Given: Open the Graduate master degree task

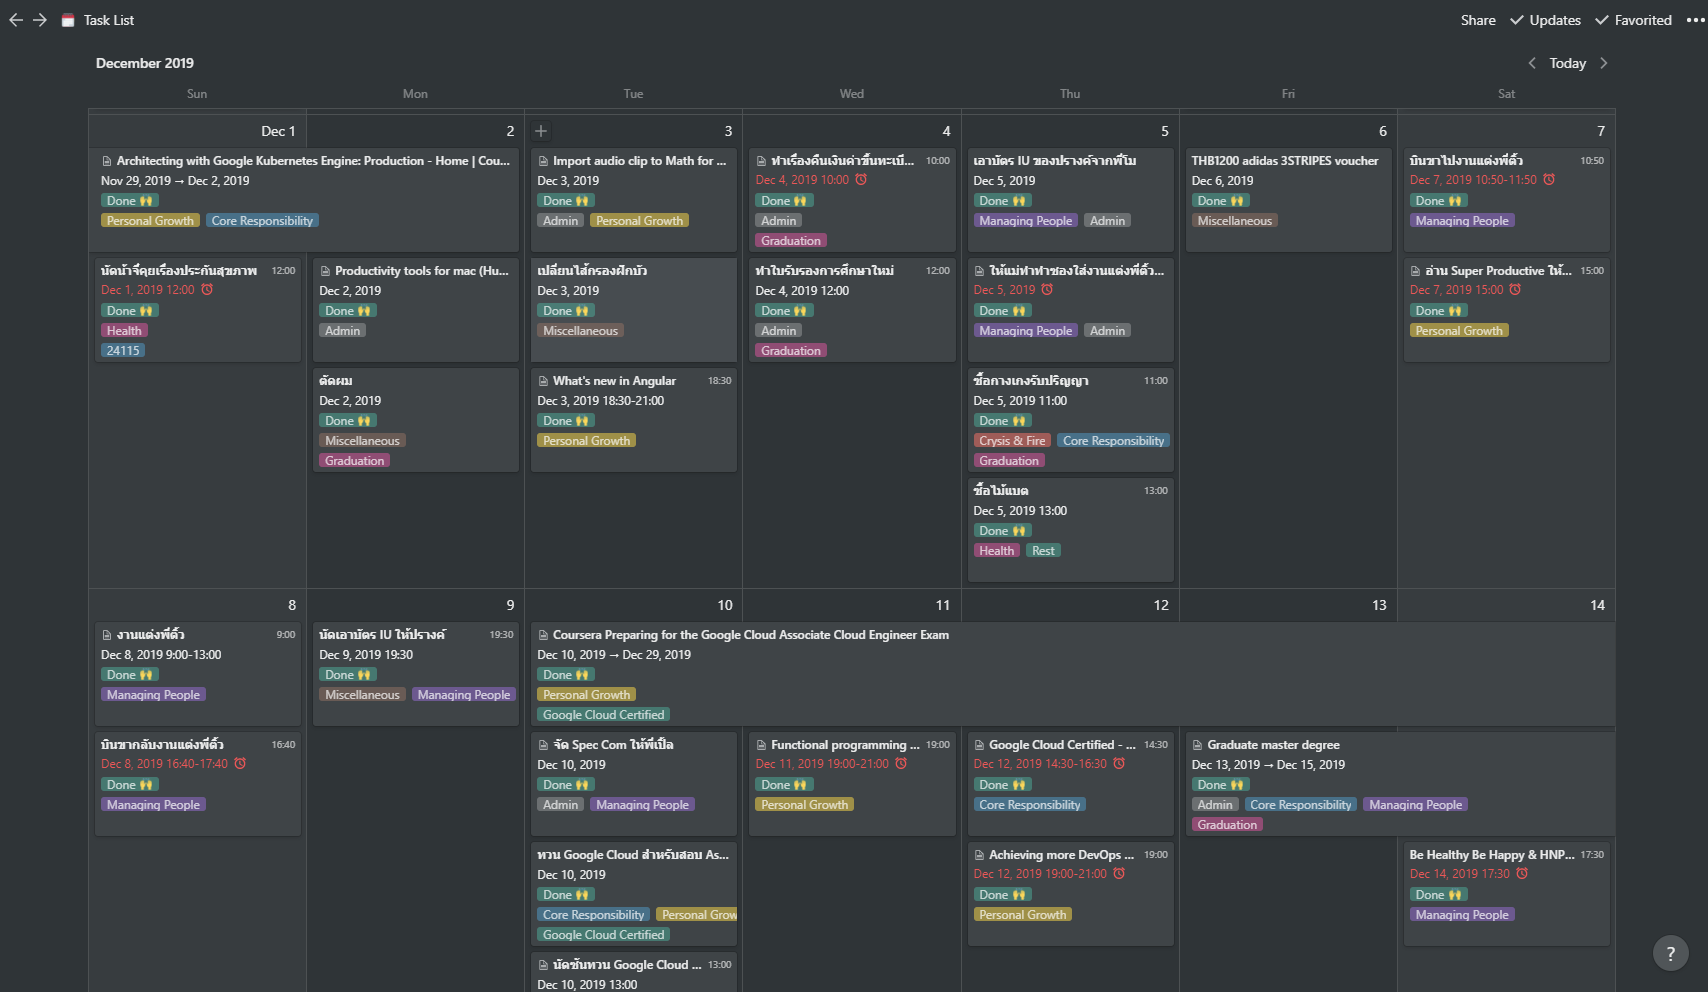Looking at the screenshot, I should (1272, 744).
